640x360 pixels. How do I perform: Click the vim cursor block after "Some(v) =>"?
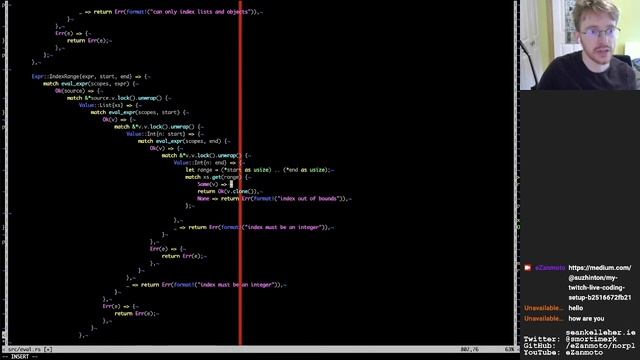click(231, 184)
